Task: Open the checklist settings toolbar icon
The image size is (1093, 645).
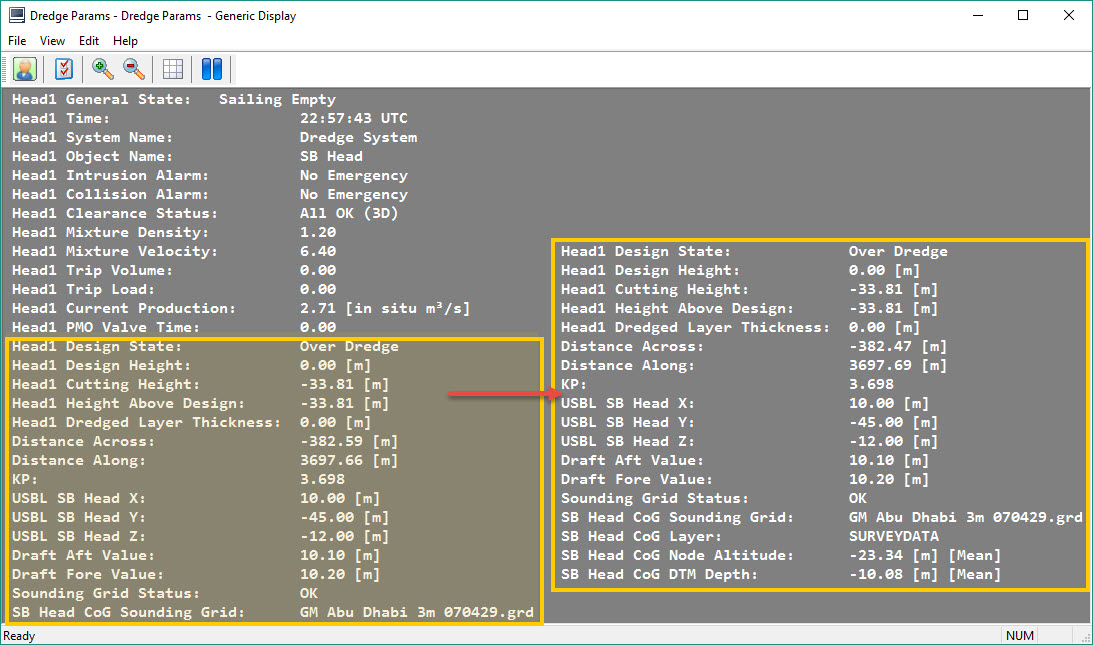Action: pyautogui.click(x=64, y=69)
